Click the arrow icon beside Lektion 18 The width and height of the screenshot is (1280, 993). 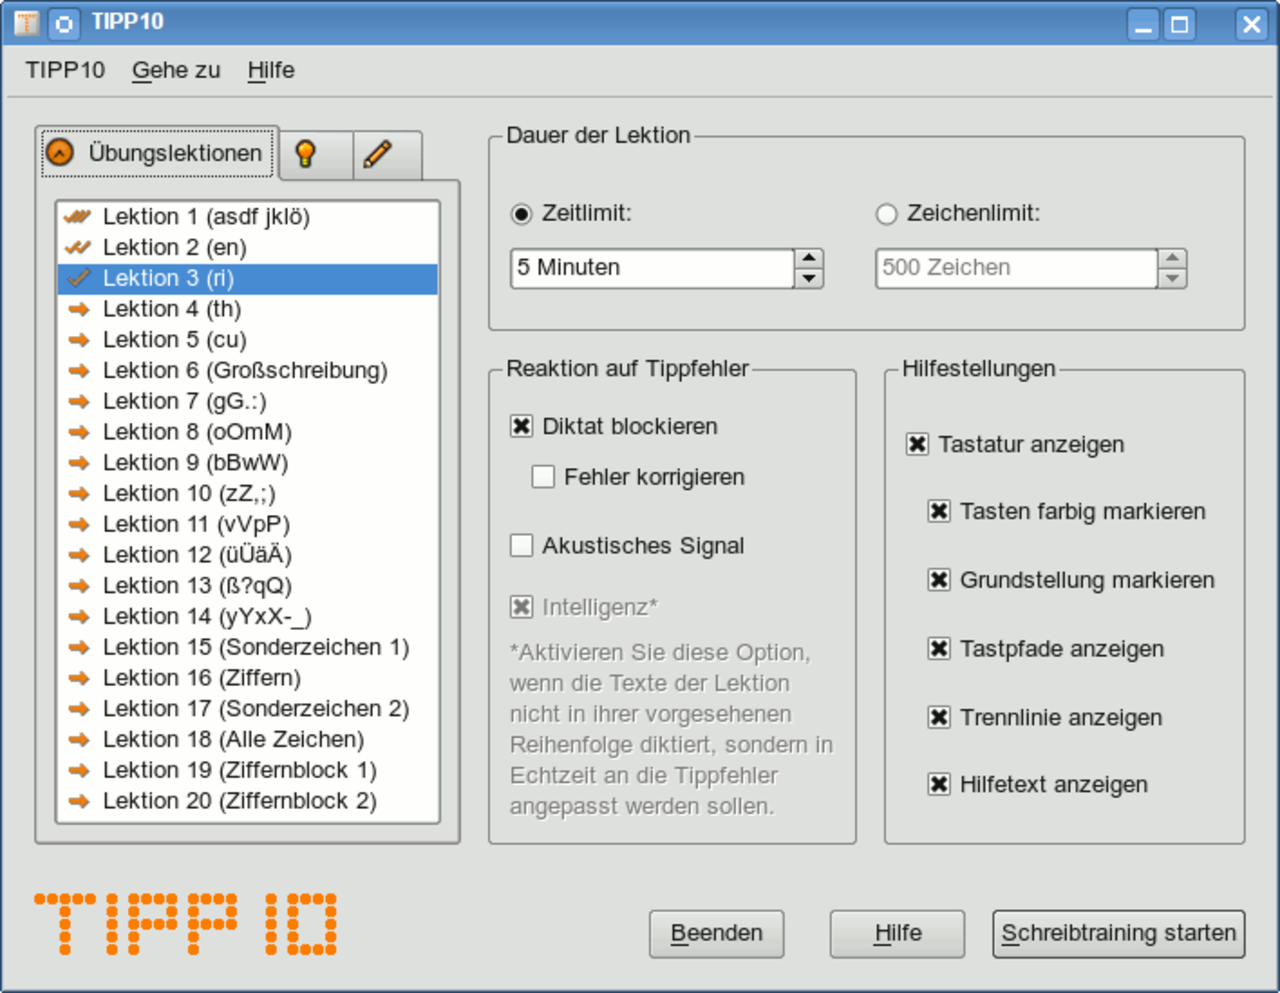pyautogui.click(x=79, y=740)
